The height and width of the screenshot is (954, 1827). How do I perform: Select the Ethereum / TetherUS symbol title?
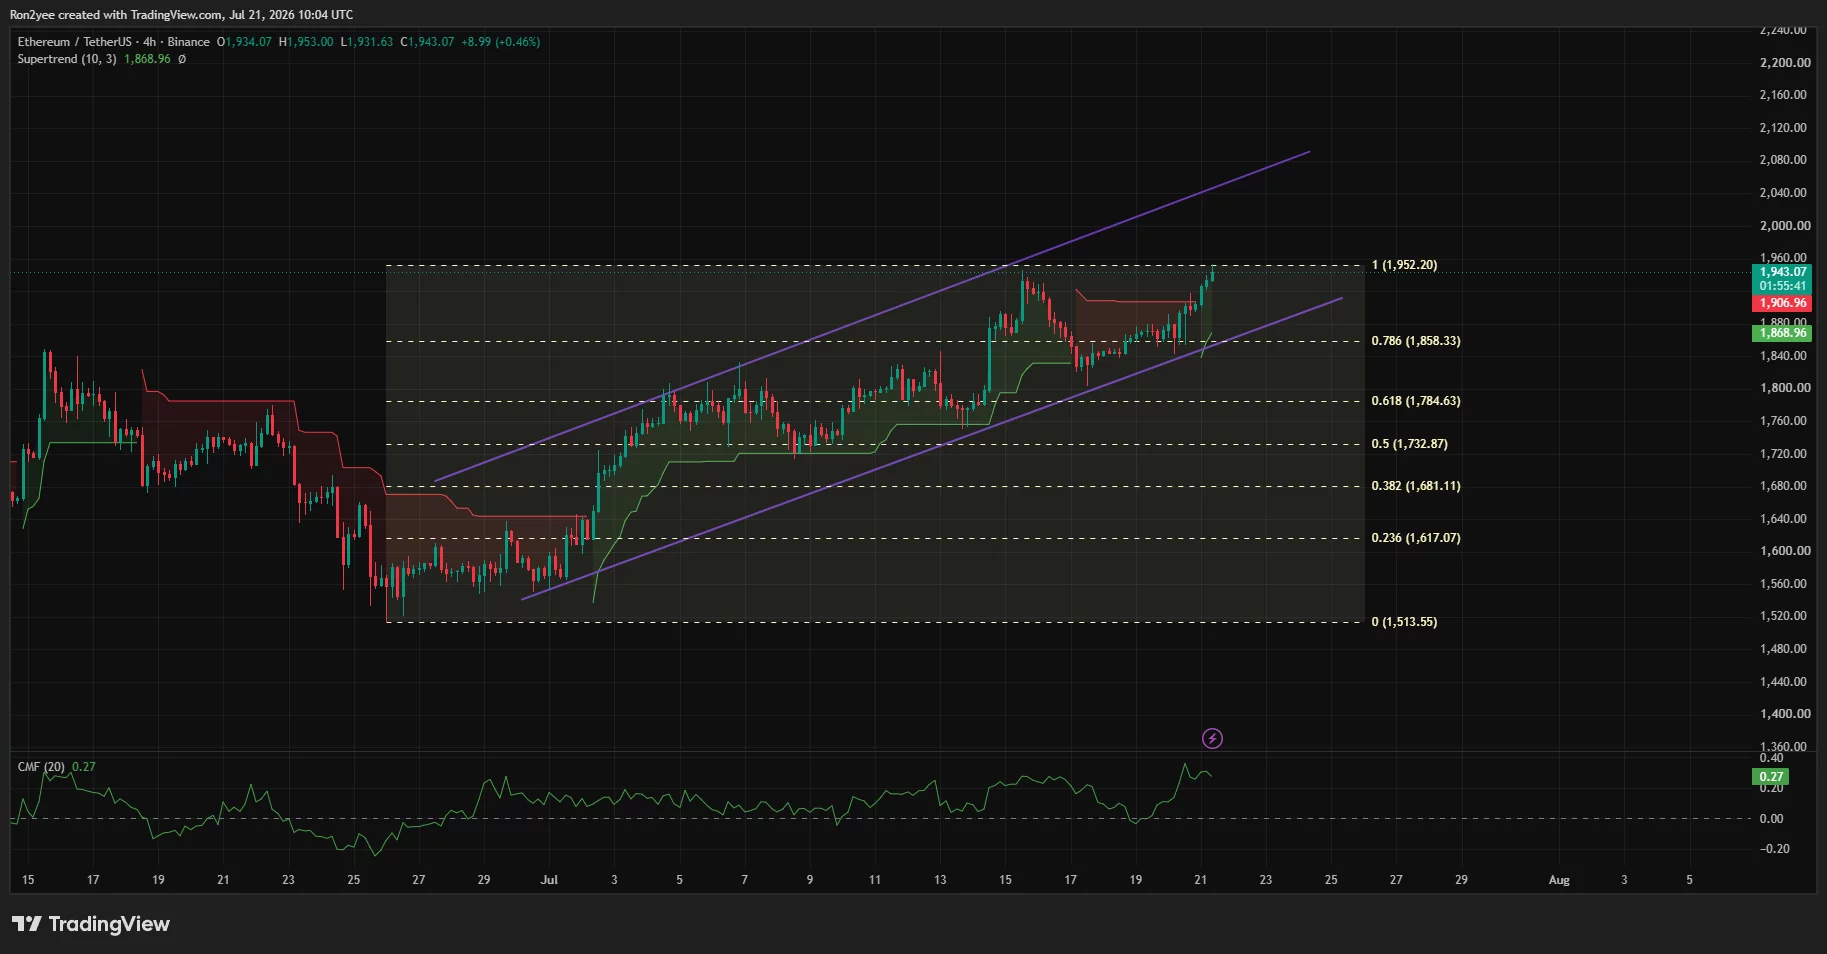click(75, 42)
